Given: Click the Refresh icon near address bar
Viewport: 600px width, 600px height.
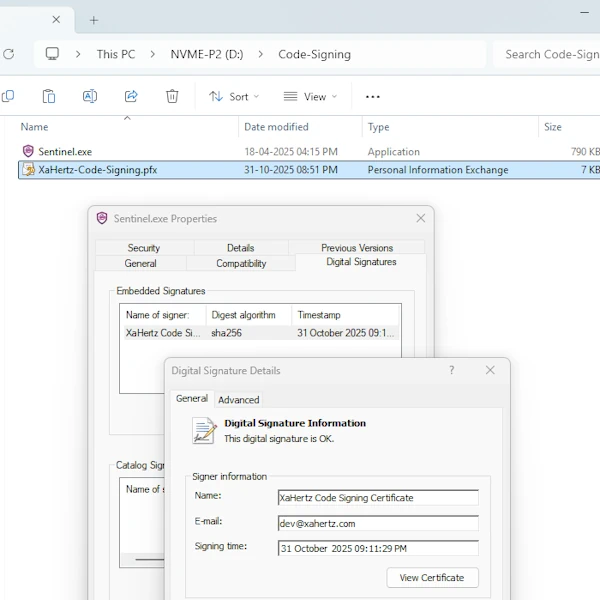Looking at the screenshot, I should tap(9, 54).
